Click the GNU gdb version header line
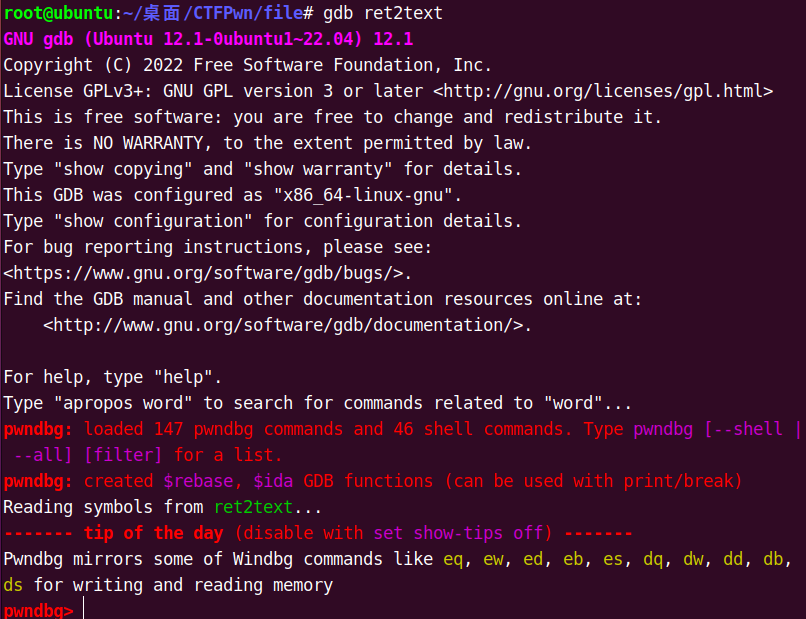The image size is (806, 619). pos(208,39)
